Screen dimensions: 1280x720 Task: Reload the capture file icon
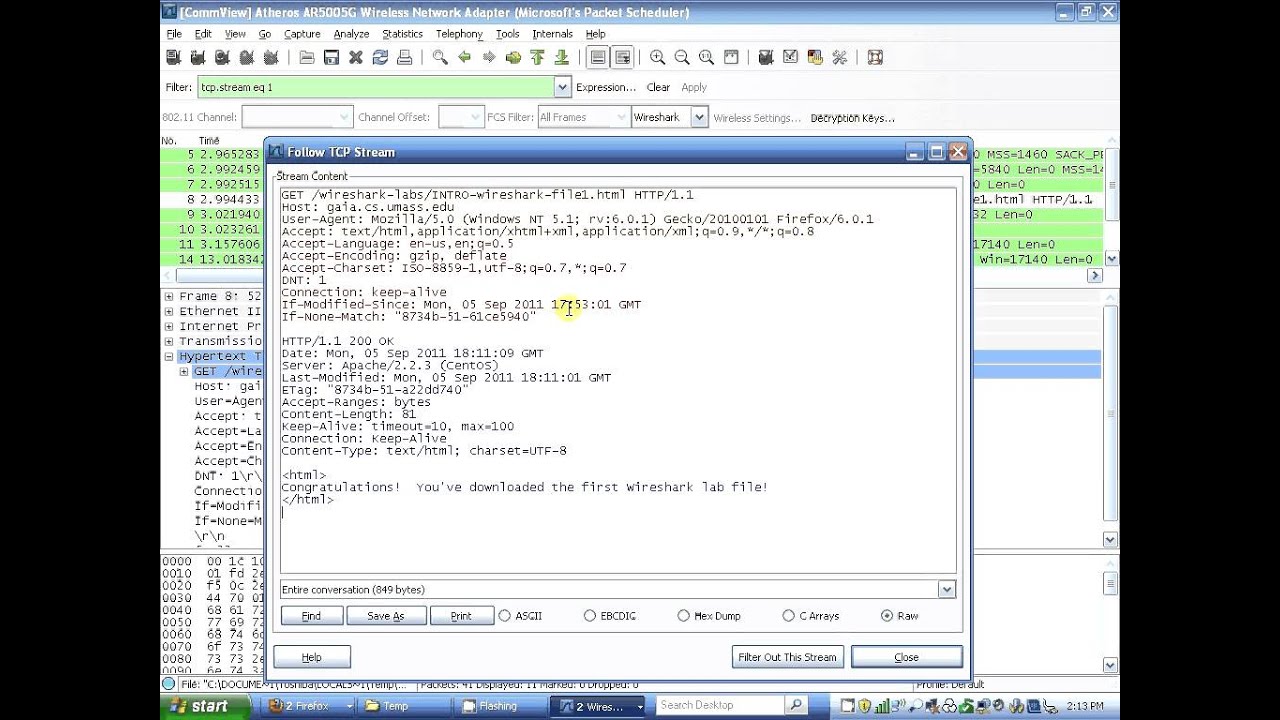380,58
